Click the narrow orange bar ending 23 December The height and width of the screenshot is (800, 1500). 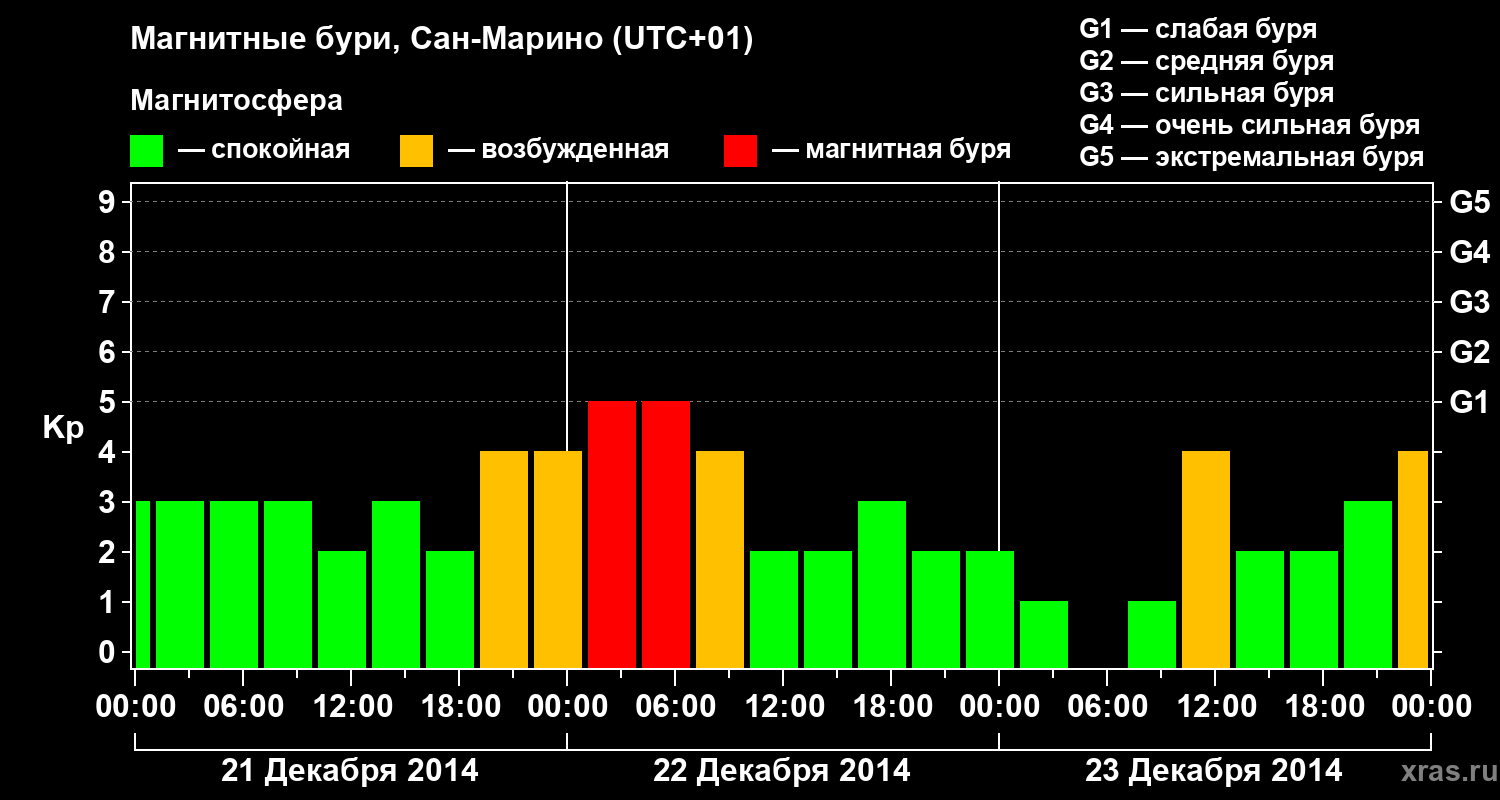pos(1413,559)
